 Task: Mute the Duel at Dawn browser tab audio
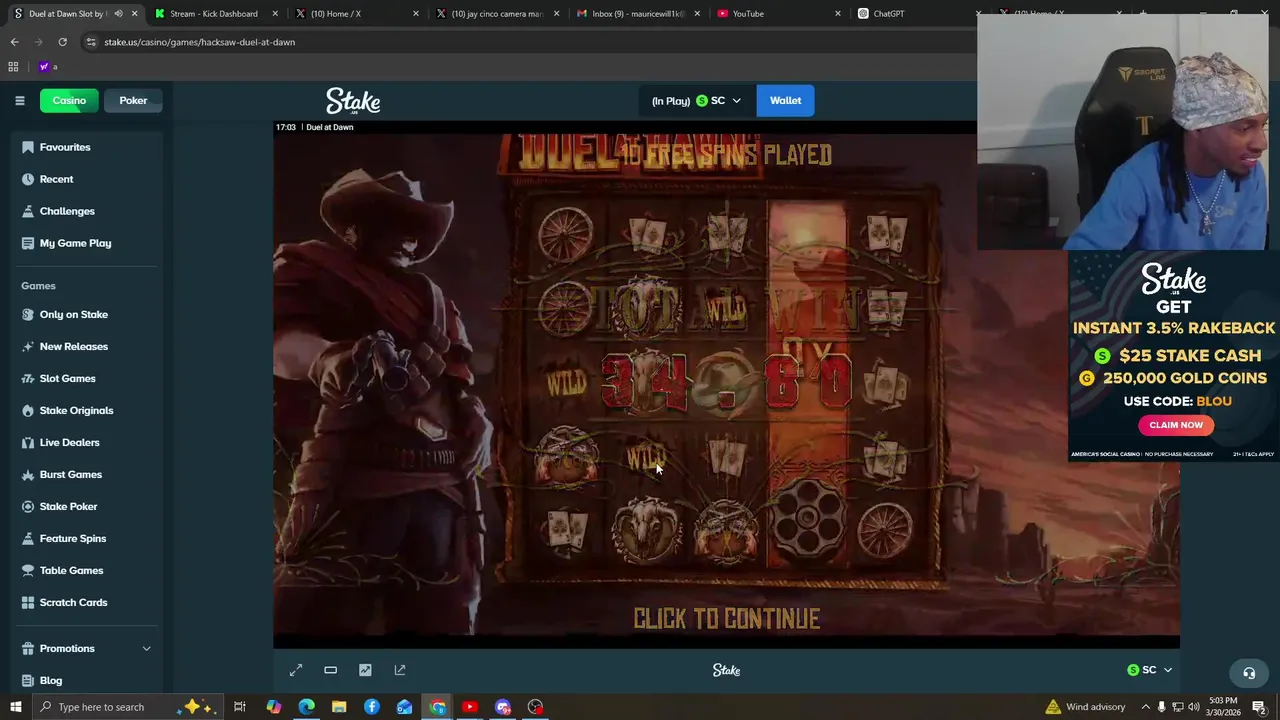click(x=118, y=14)
